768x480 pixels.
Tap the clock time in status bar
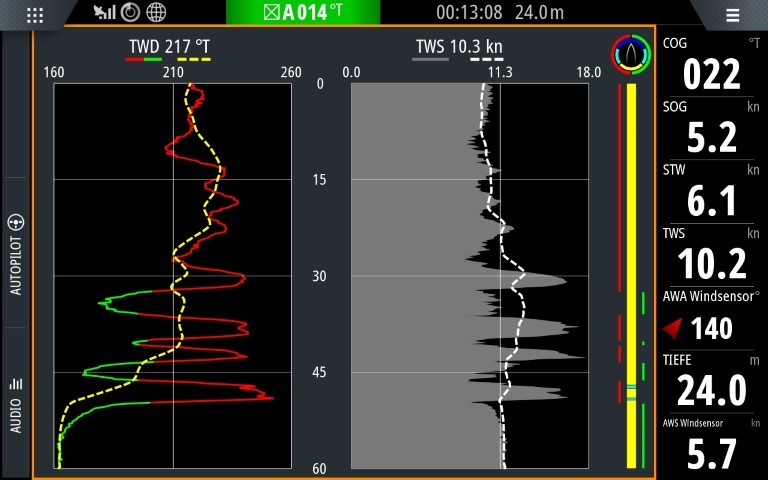(x=469, y=13)
